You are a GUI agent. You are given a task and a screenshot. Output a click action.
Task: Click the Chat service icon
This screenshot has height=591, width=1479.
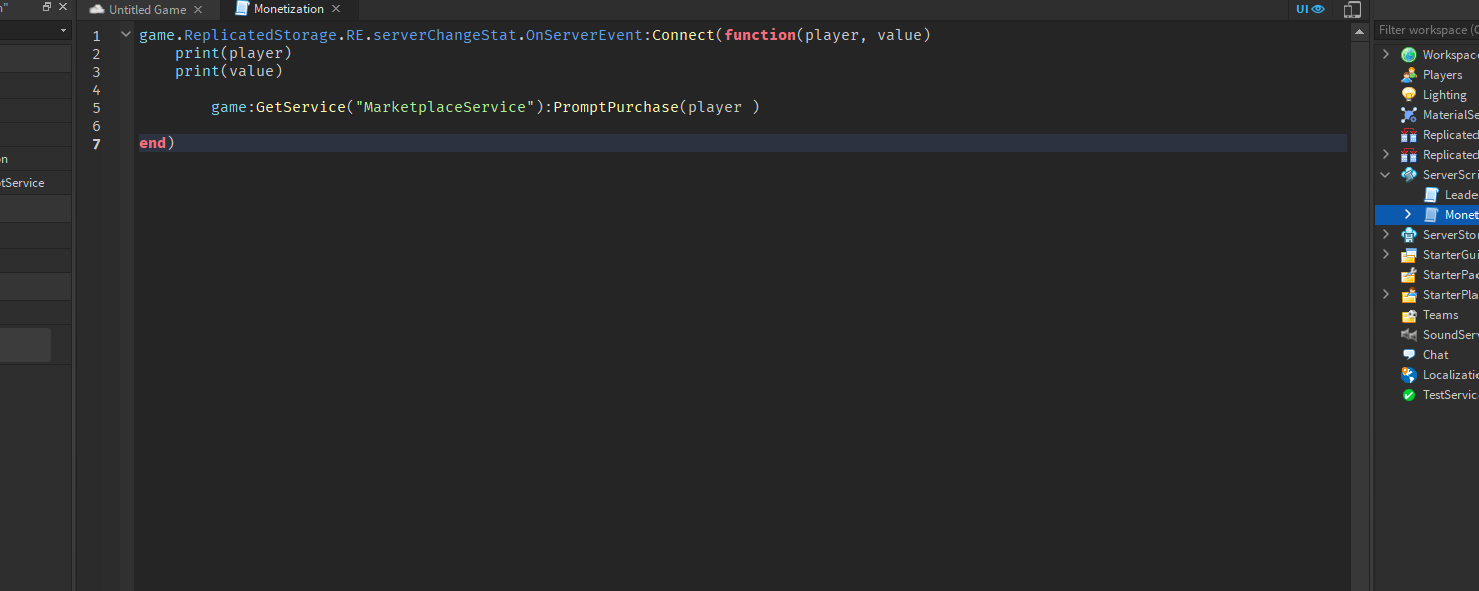click(1409, 354)
